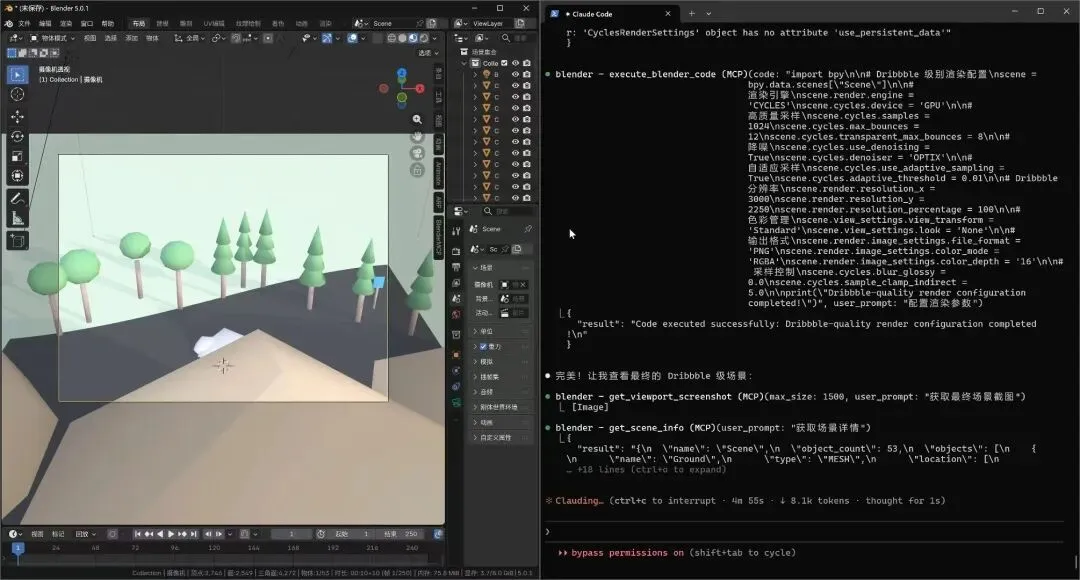The width and height of the screenshot is (1080, 580).
Task: Toggle camera view icon in viewport
Action: [417, 153]
